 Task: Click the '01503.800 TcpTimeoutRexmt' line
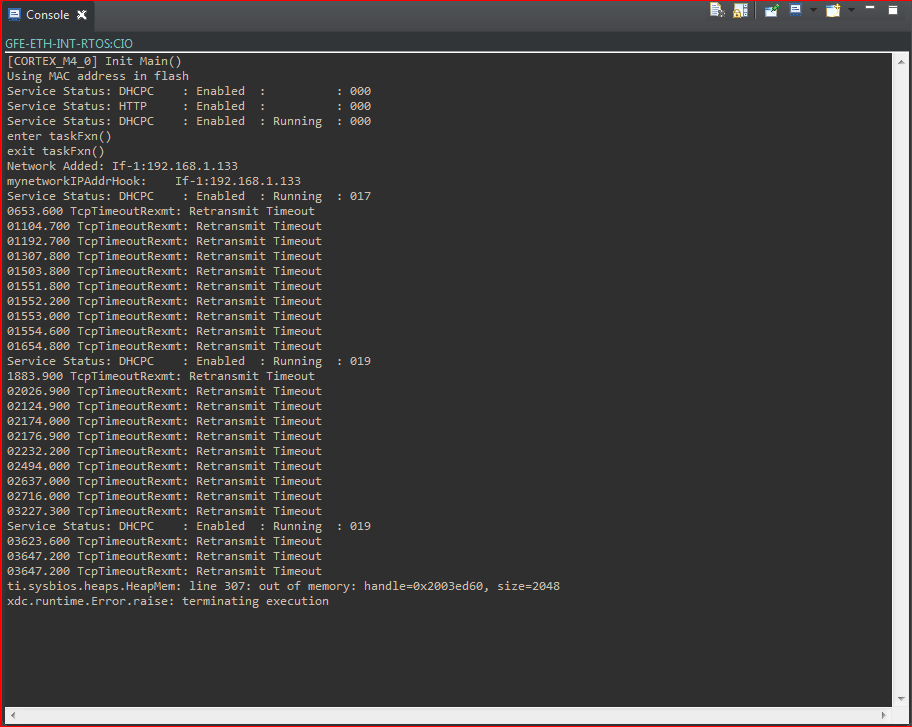[164, 271]
